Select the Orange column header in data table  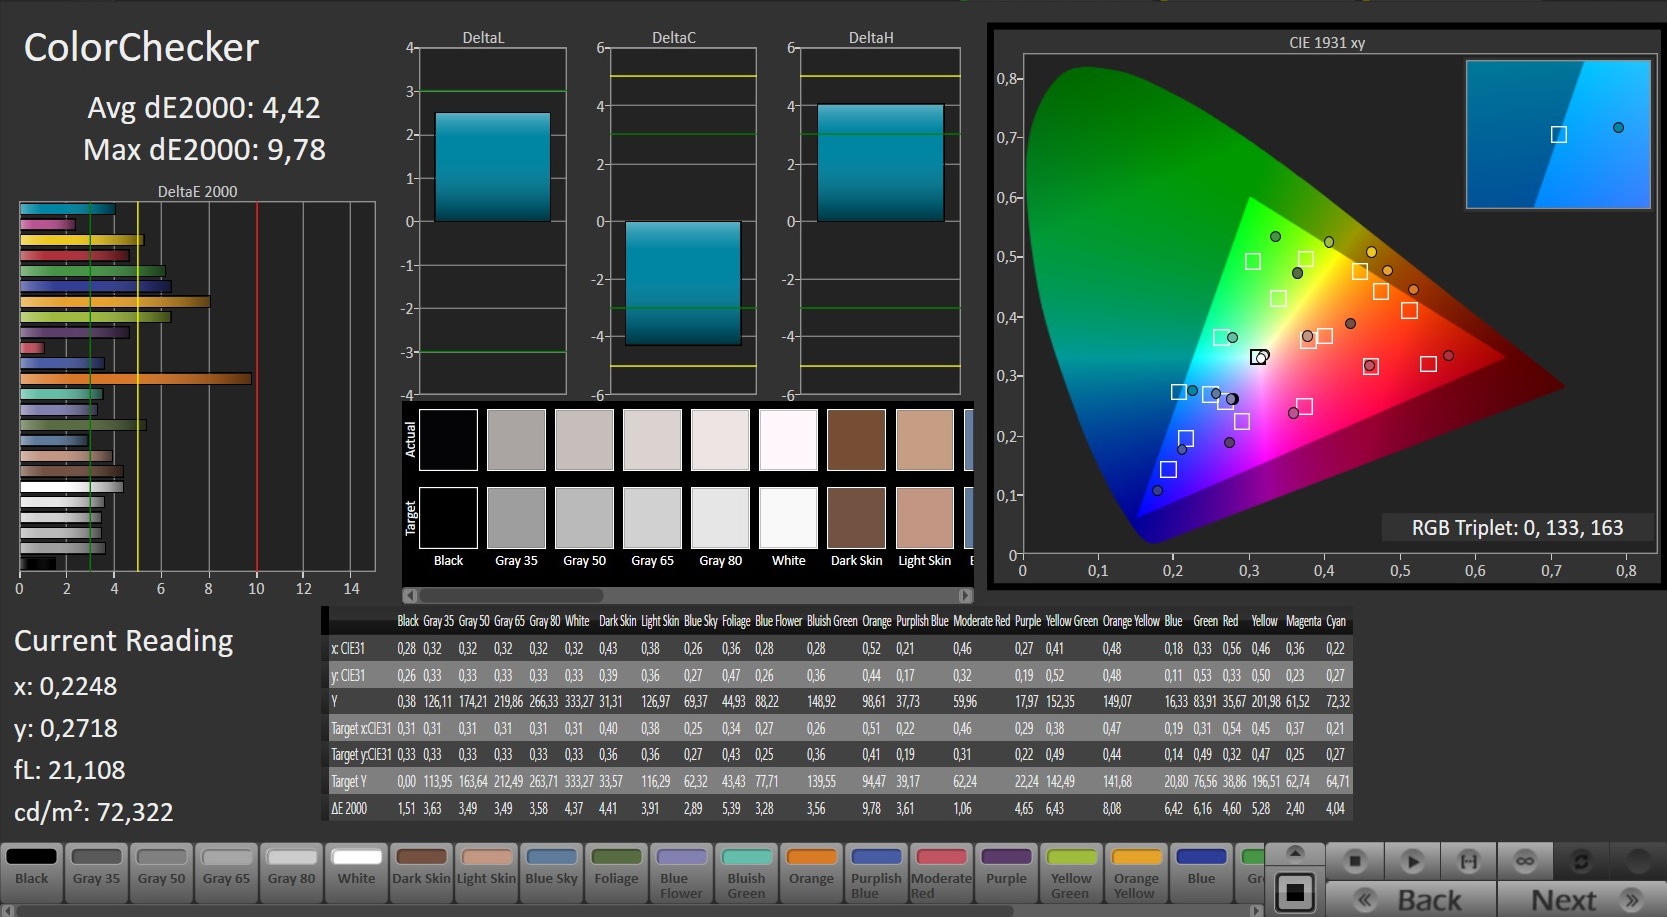(876, 621)
